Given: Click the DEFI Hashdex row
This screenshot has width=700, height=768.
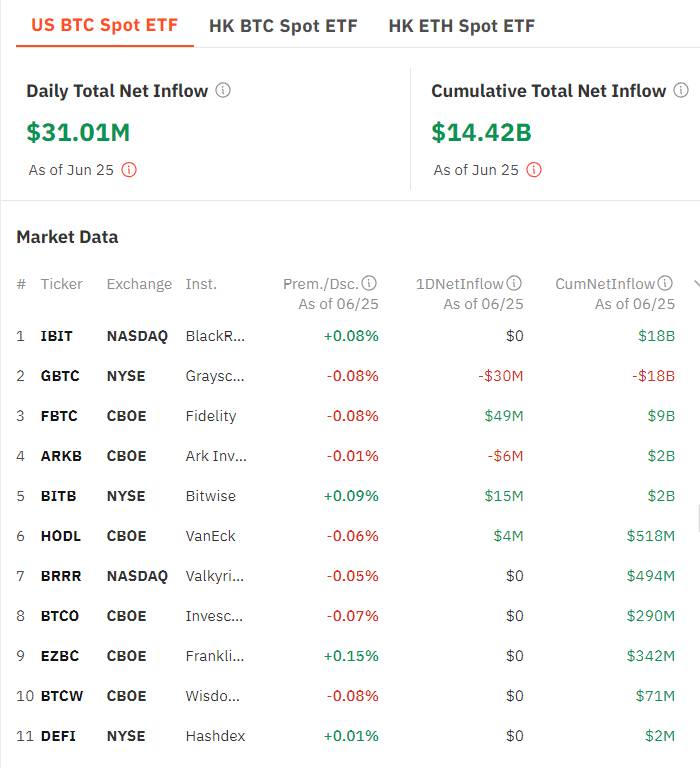Looking at the screenshot, I should point(345,736).
